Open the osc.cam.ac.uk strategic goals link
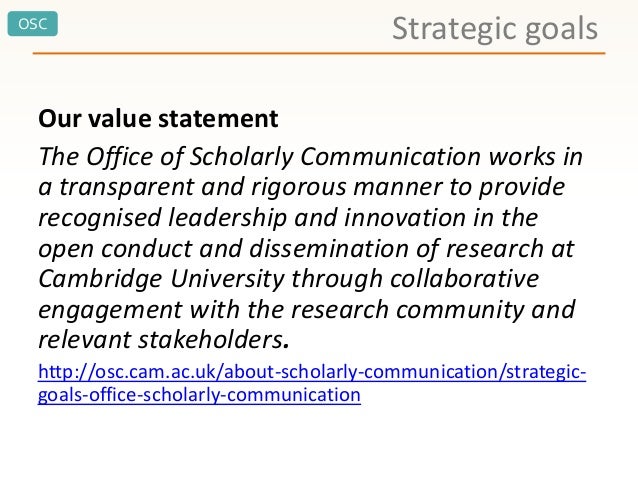Image resolution: width=638 pixels, height=479 pixels. (x=312, y=373)
